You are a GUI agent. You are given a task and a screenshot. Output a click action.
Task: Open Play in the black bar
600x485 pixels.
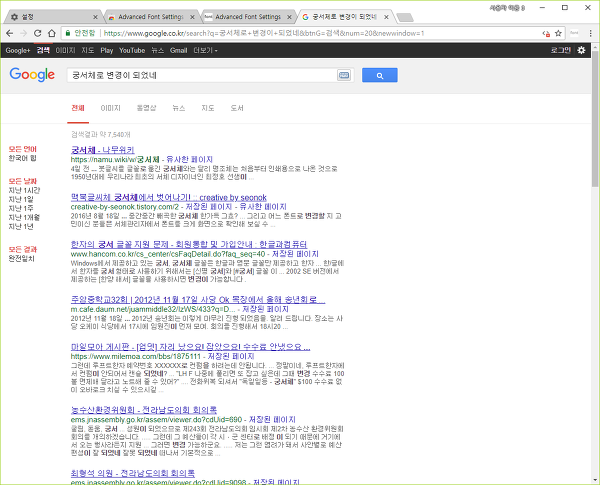pos(107,51)
